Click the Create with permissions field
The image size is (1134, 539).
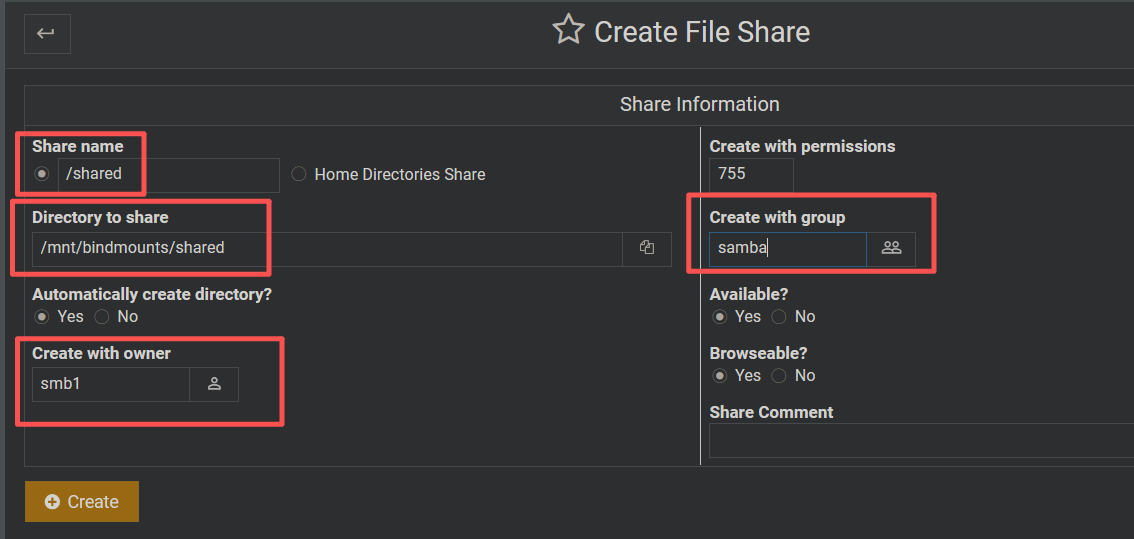click(x=751, y=174)
